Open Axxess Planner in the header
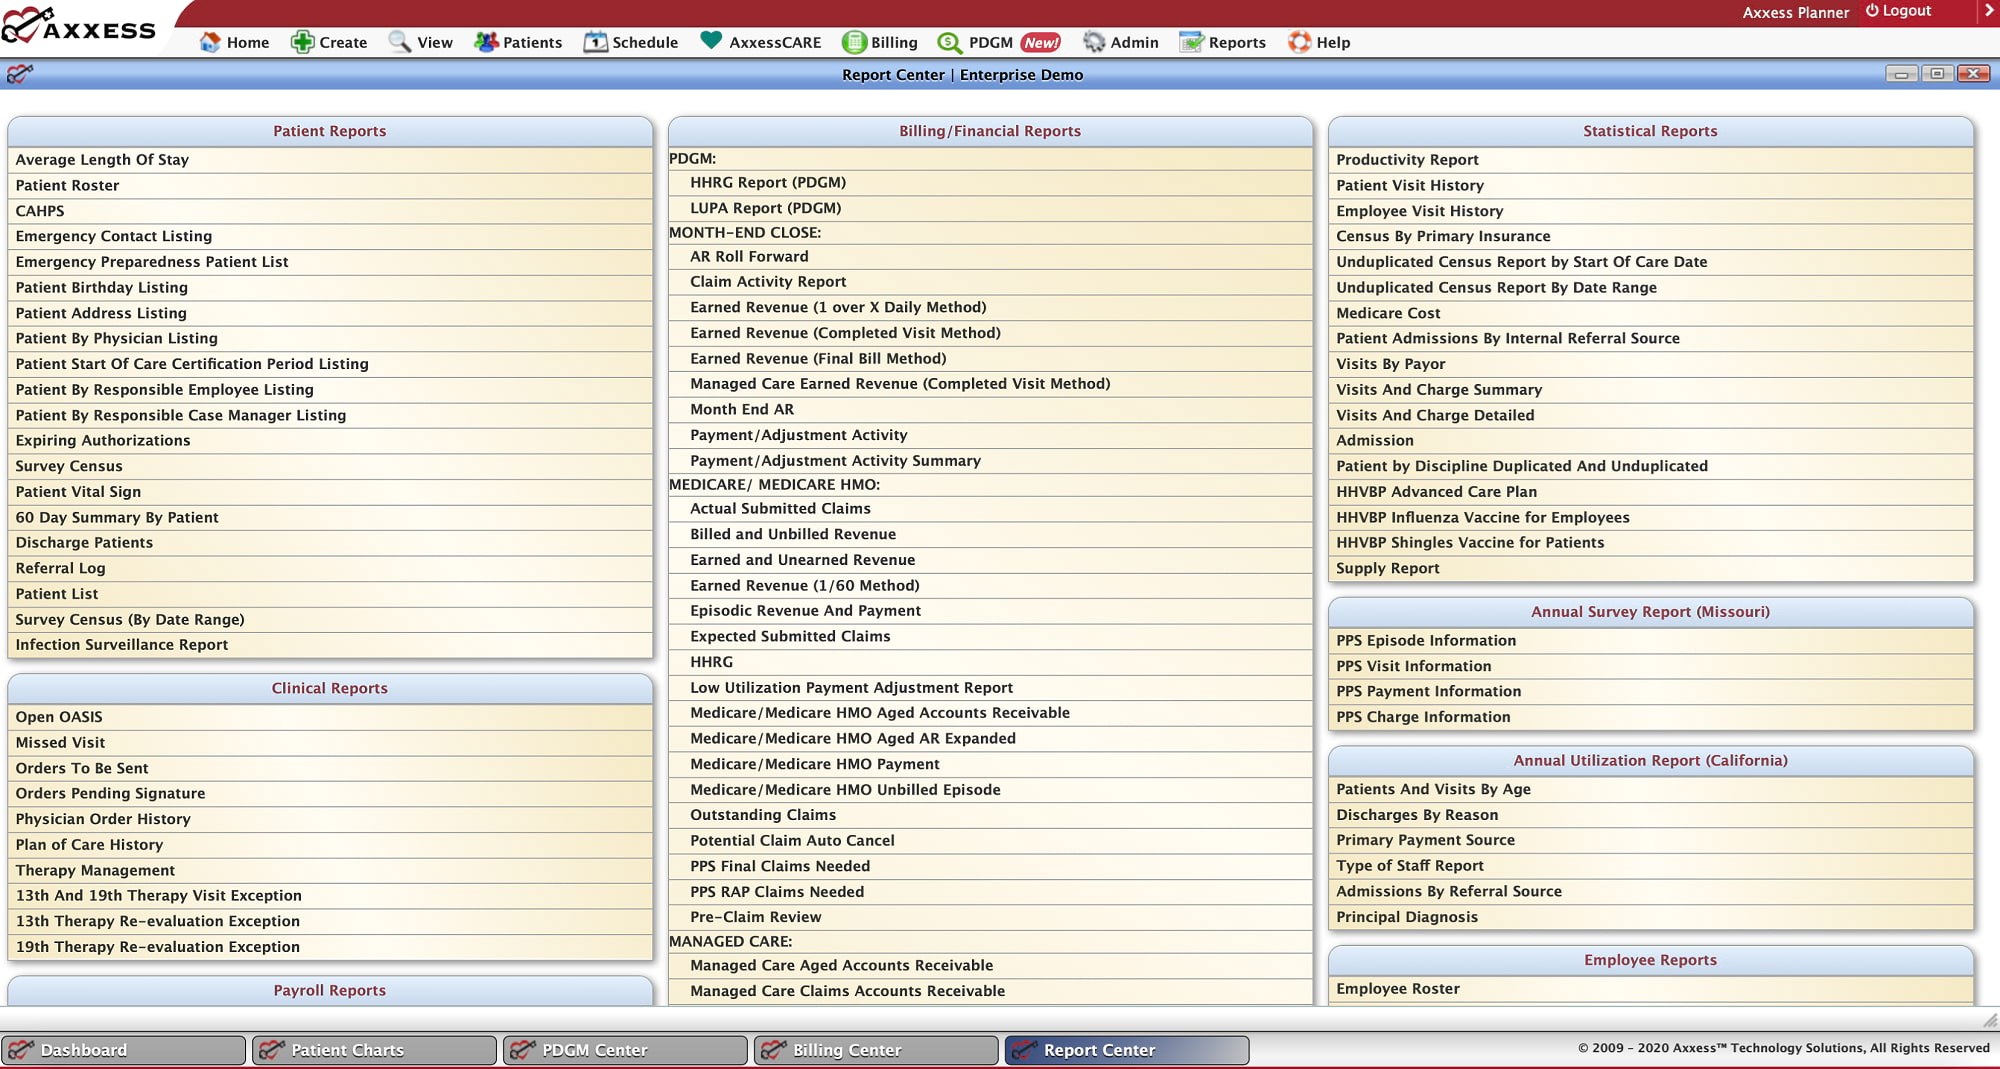This screenshot has width=2000, height=1069. pyautogui.click(x=1795, y=12)
